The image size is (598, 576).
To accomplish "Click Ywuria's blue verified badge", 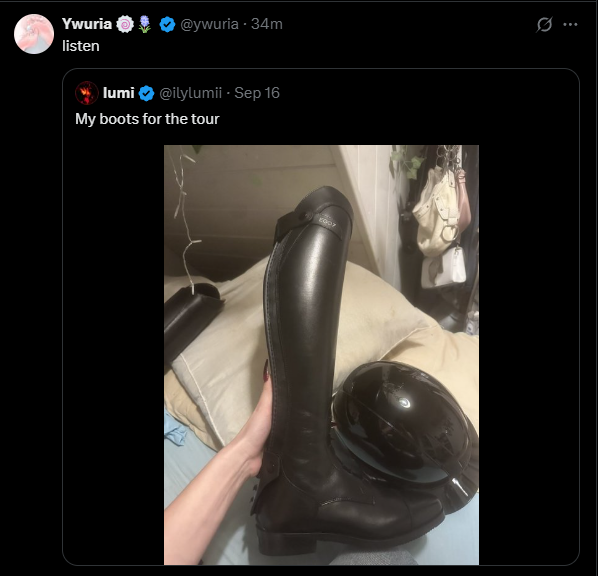I will point(167,24).
